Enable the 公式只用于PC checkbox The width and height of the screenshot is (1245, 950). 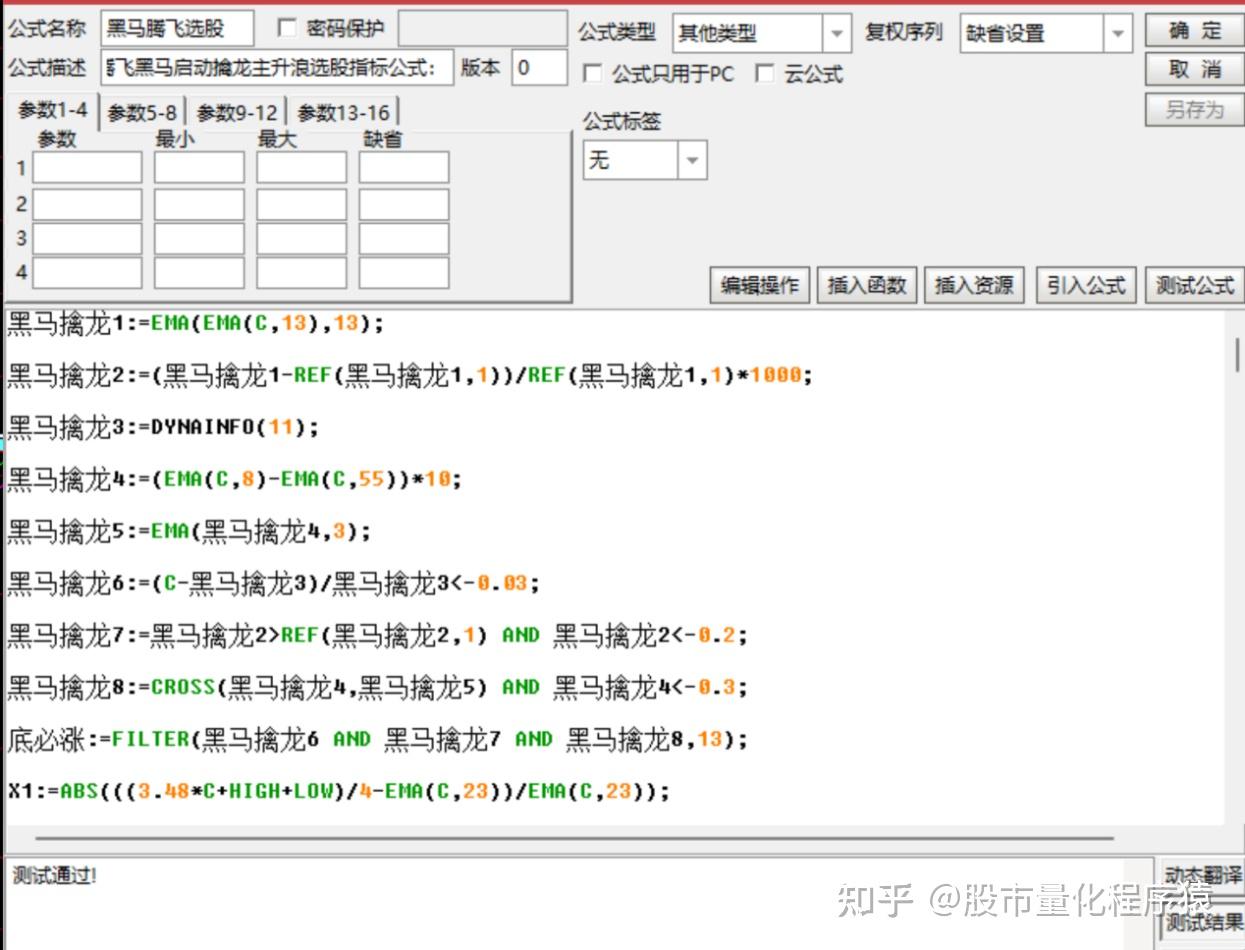click(x=593, y=74)
